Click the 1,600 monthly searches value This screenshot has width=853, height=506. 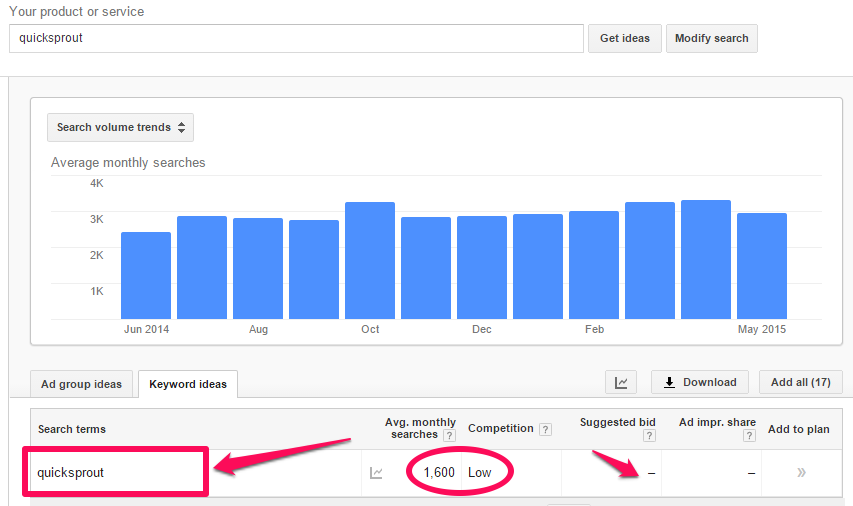tap(439, 472)
